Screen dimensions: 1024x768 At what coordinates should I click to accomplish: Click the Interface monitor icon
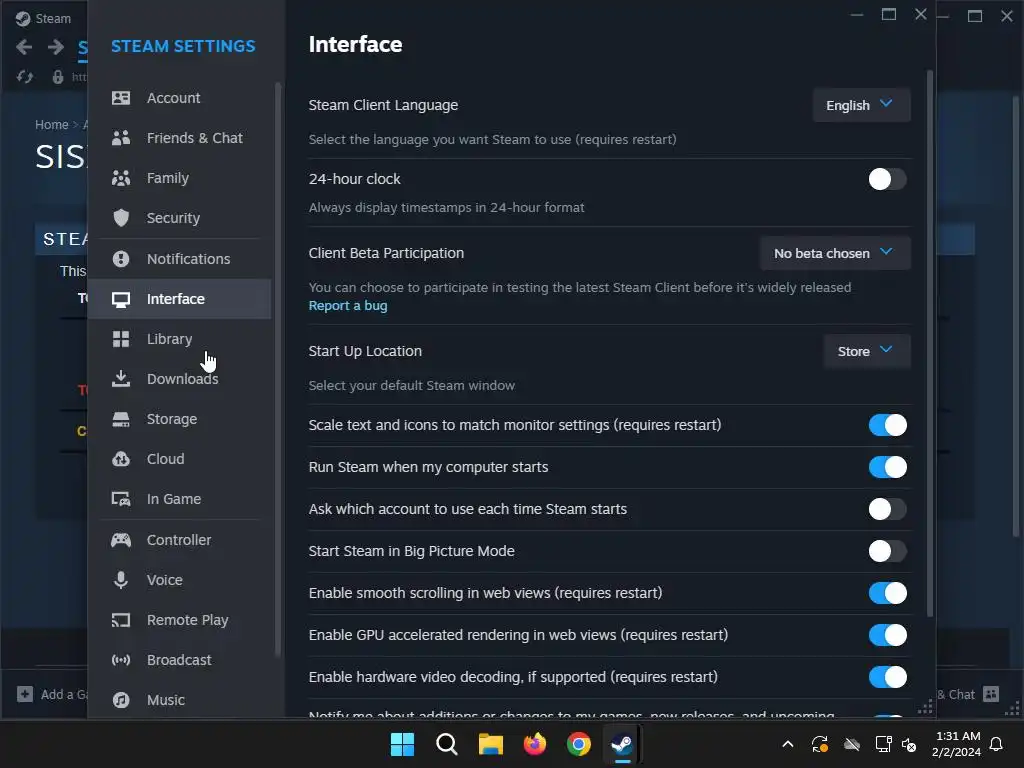pos(121,299)
